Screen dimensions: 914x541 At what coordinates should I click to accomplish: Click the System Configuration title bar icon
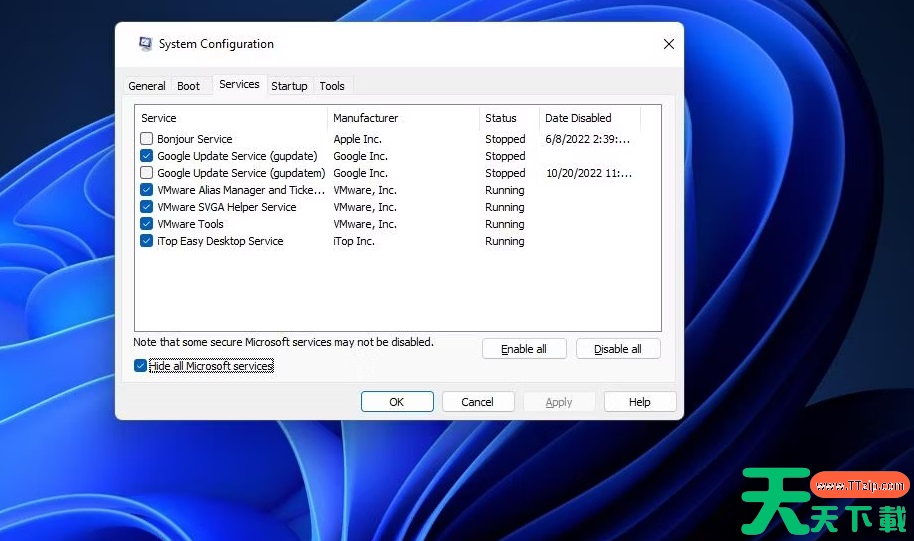(x=145, y=44)
